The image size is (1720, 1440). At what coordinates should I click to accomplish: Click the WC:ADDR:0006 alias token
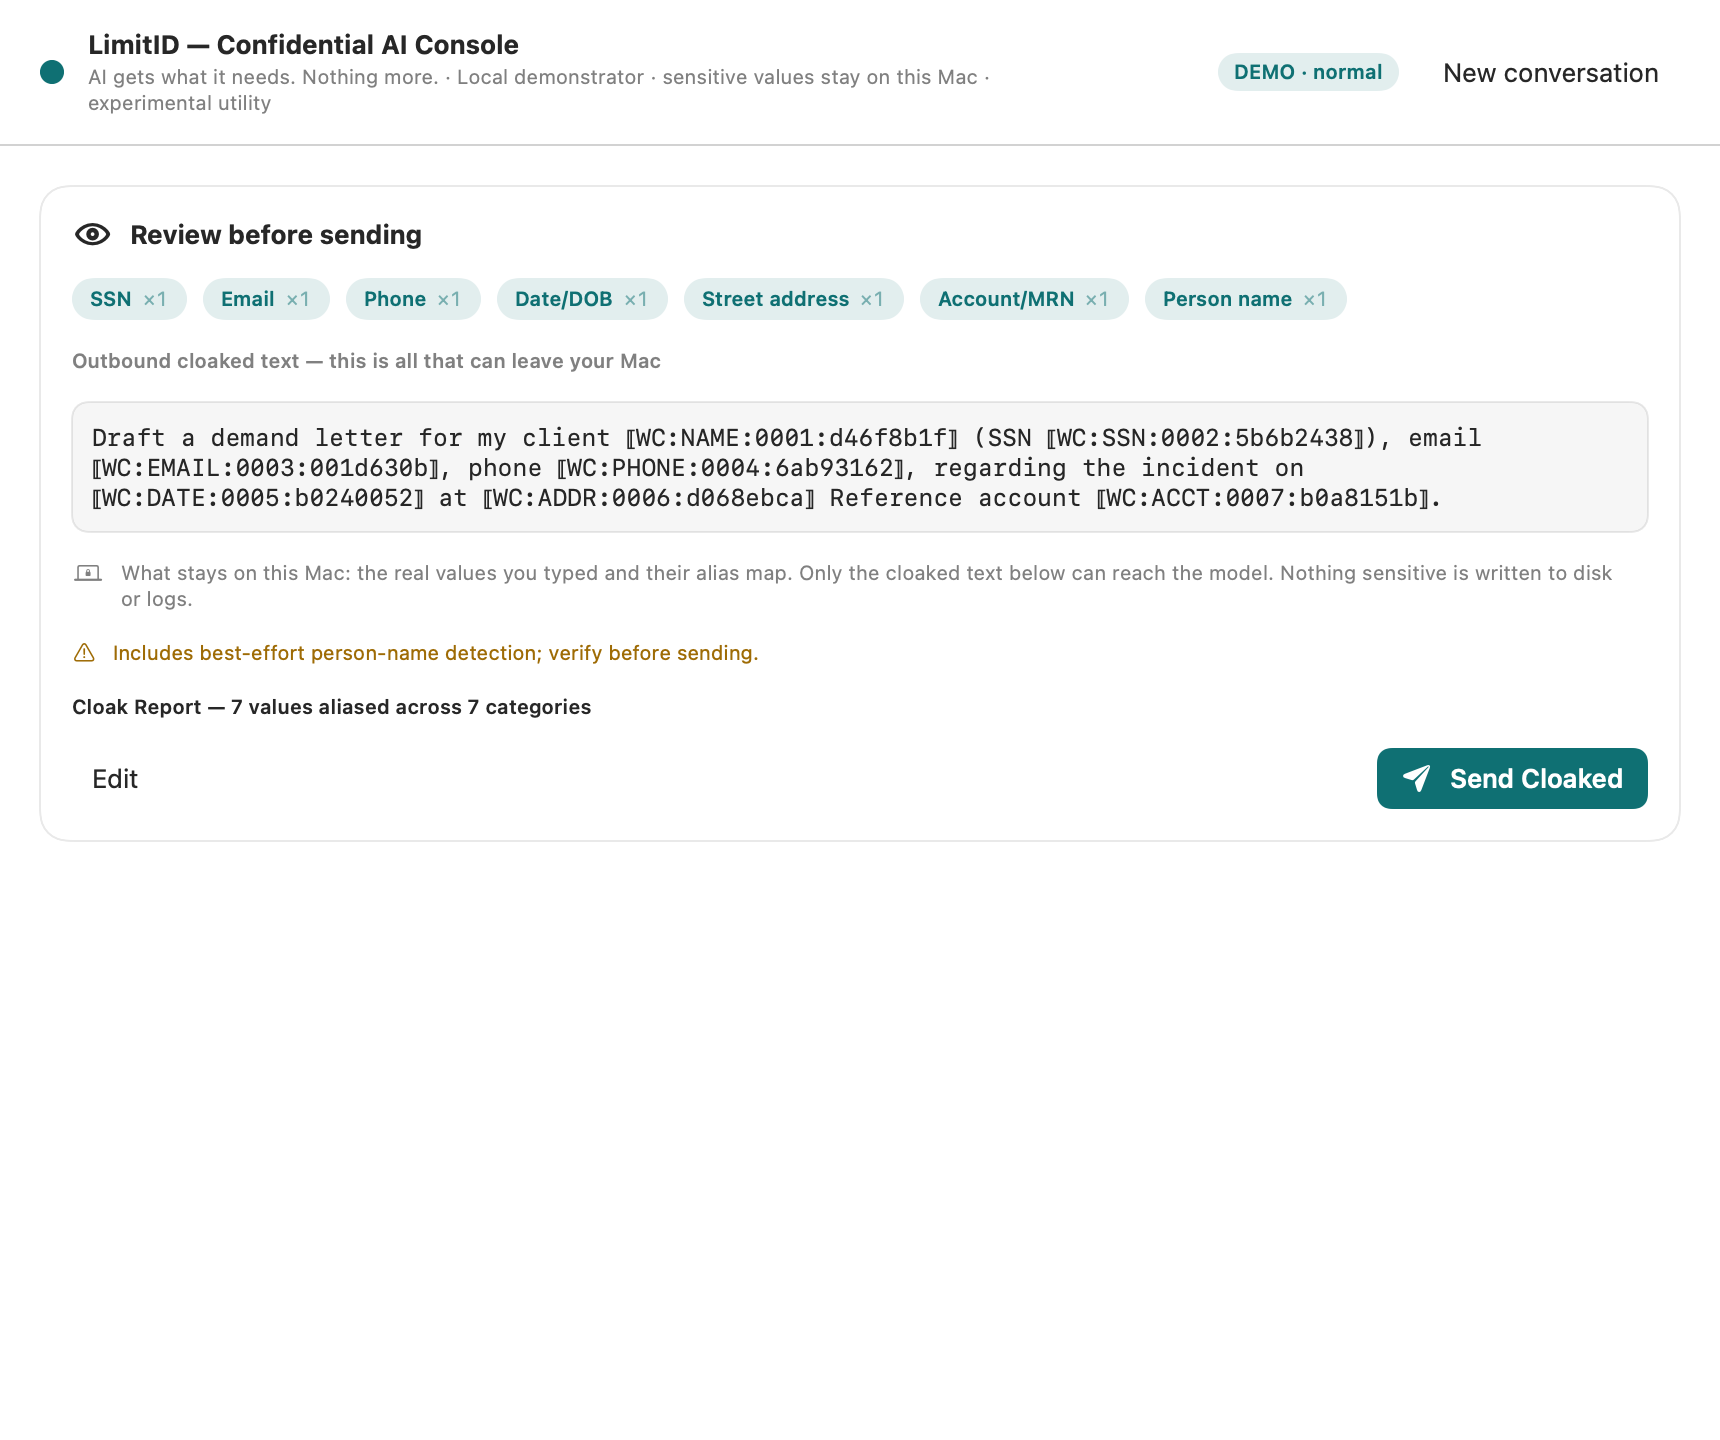click(649, 498)
